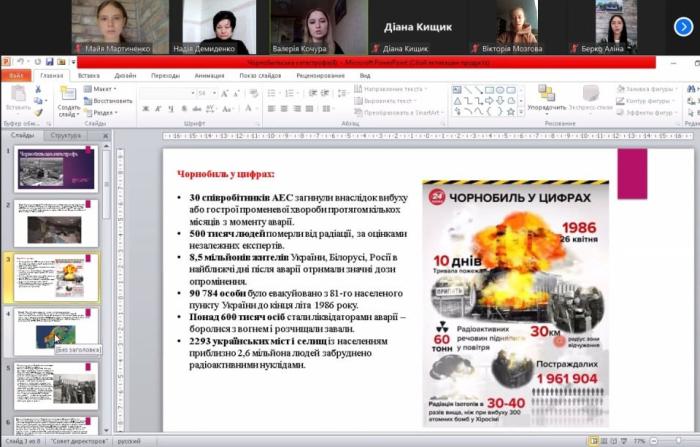700x447 pixels.
Task: Select the Format Painter brush icon
Action: click(38, 111)
